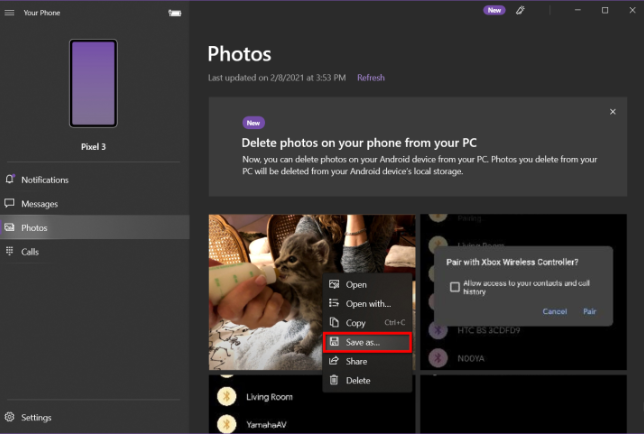Viewport: 644px width, 434px height.
Task: Pair with Xbox Wireless Controller
Action: pos(590,311)
